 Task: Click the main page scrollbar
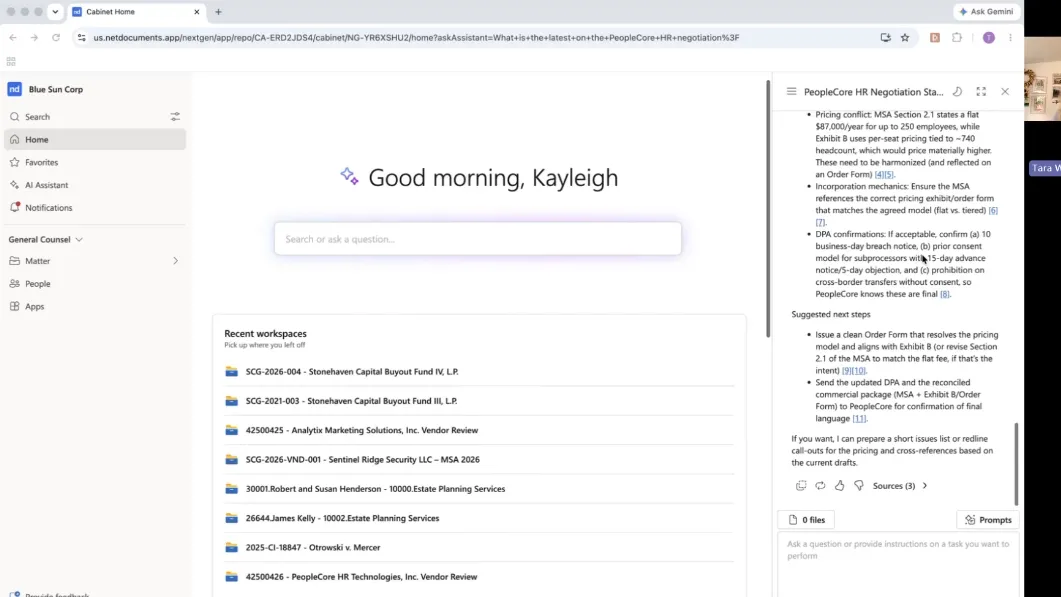pyautogui.click(x=768, y=208)
